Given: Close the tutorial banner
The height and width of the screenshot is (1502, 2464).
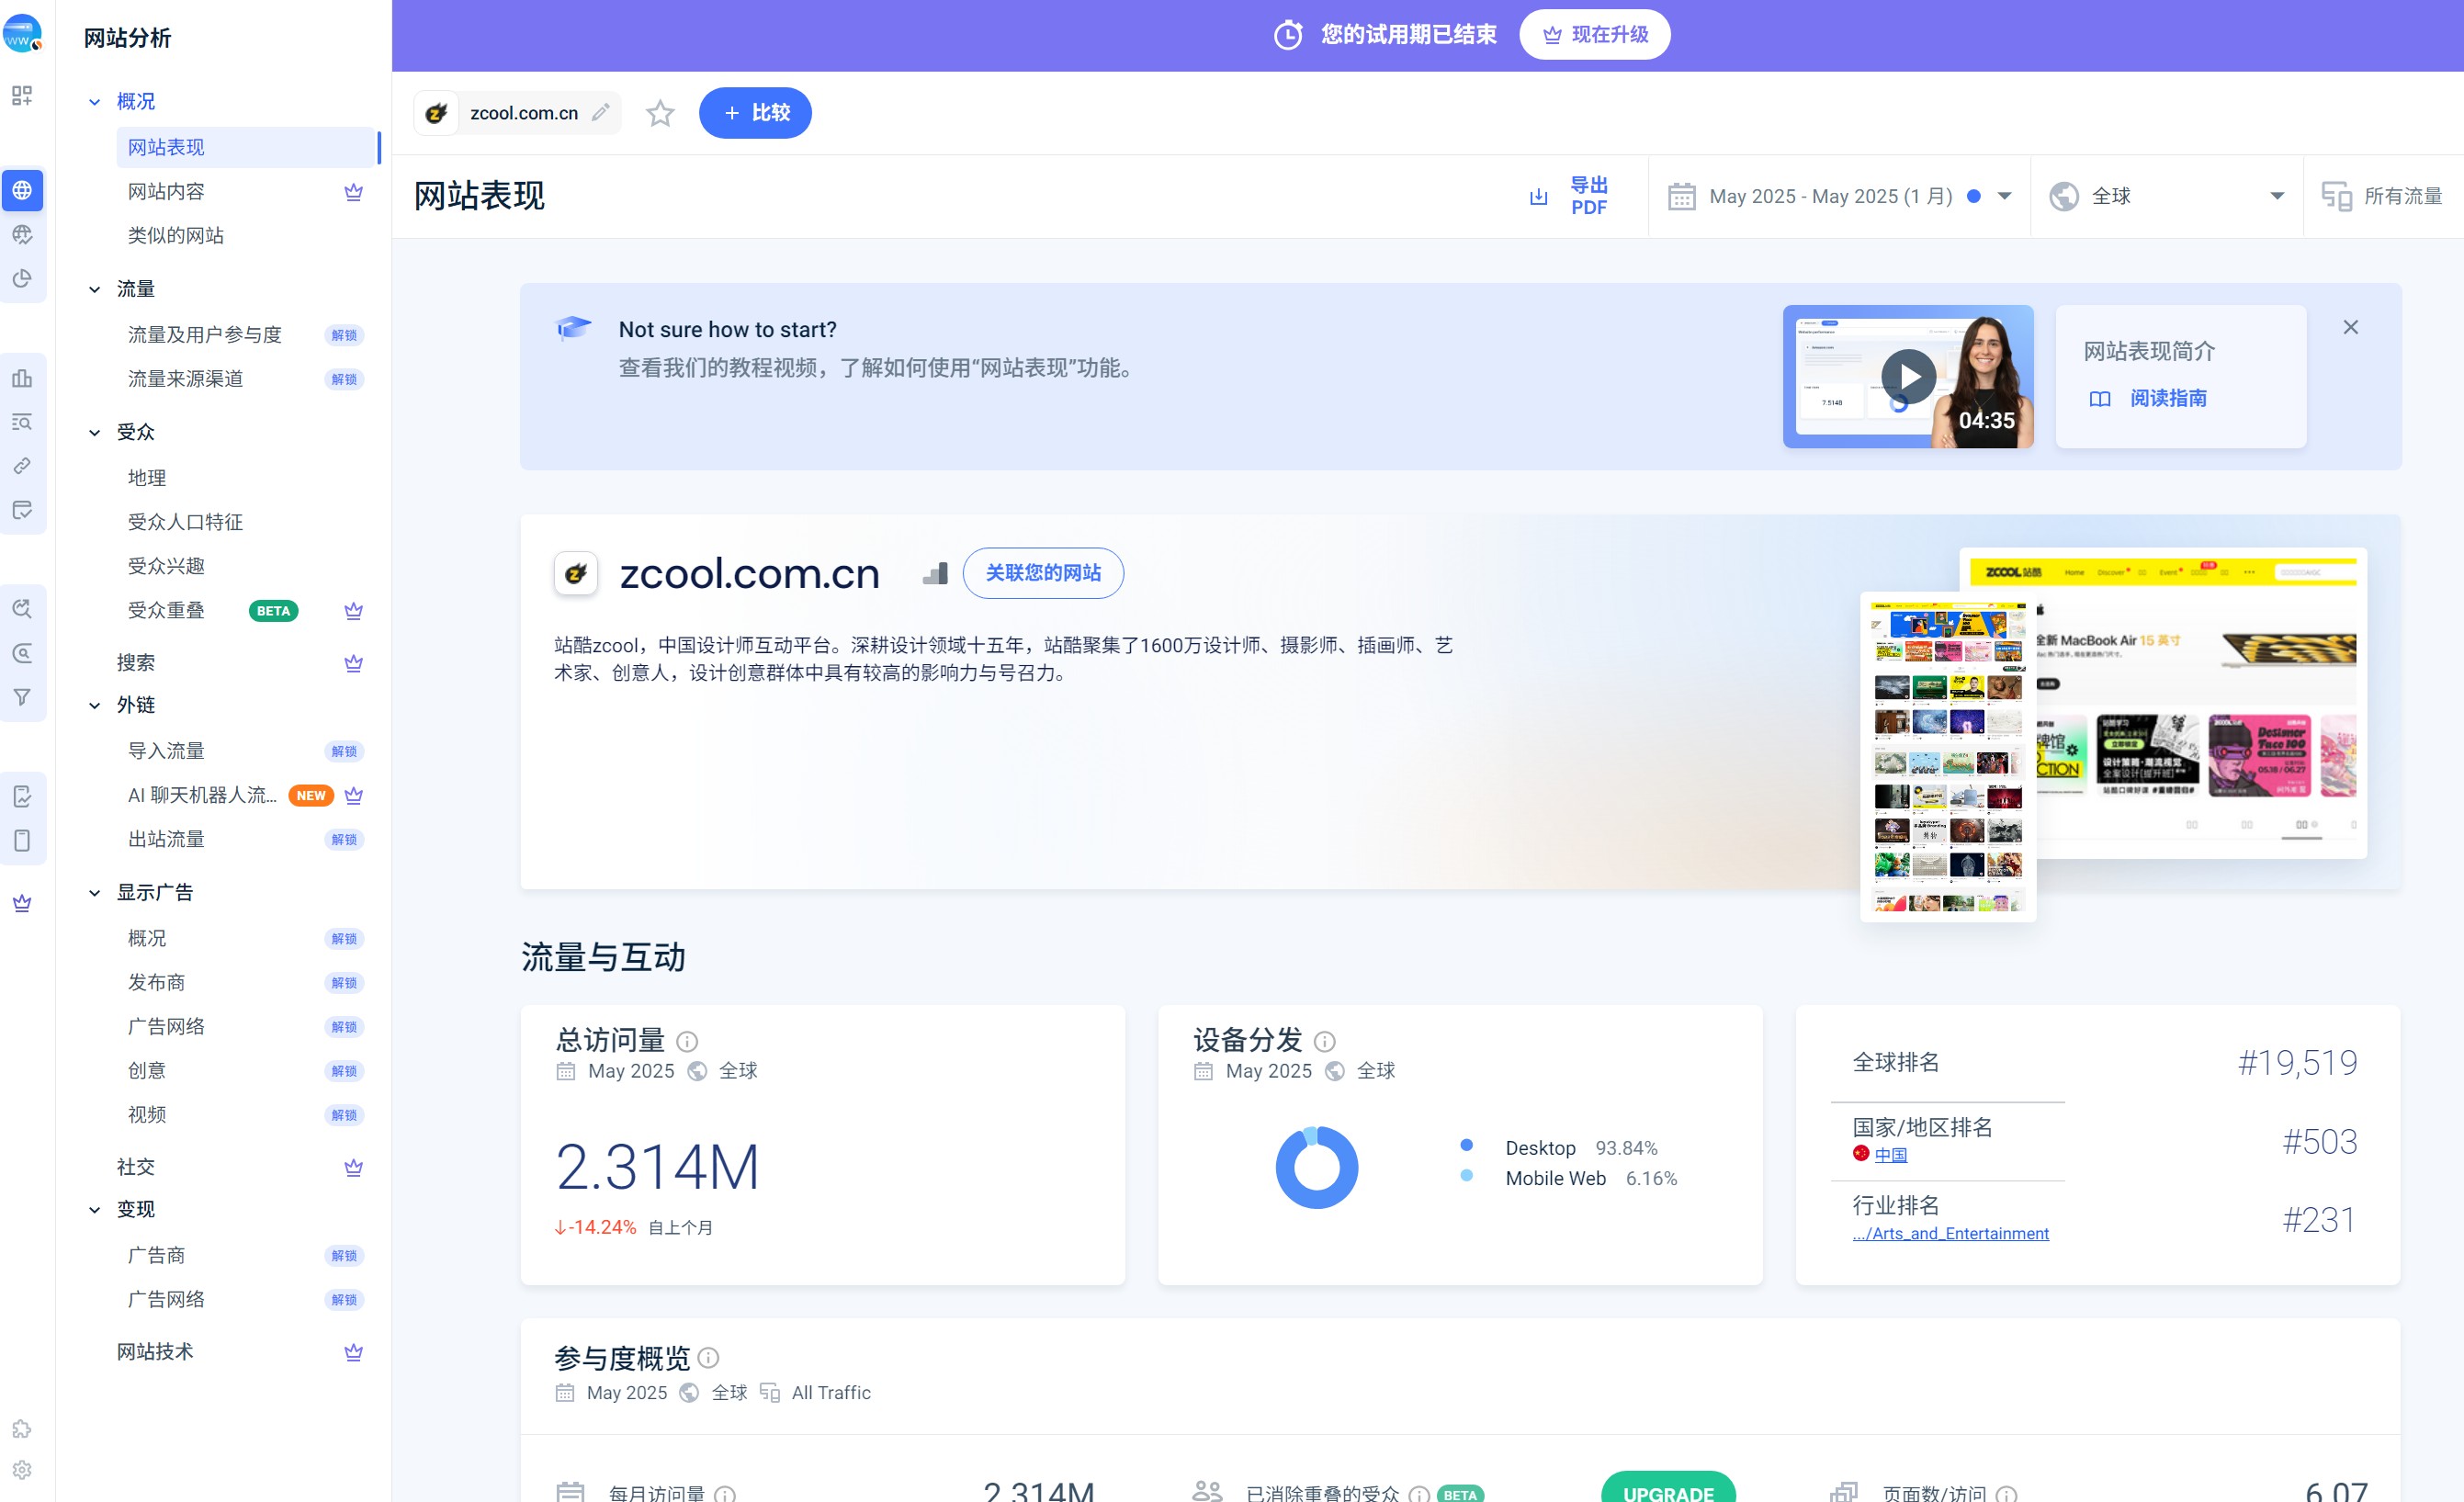Looking at the screenshot, I should point(2350,327).
